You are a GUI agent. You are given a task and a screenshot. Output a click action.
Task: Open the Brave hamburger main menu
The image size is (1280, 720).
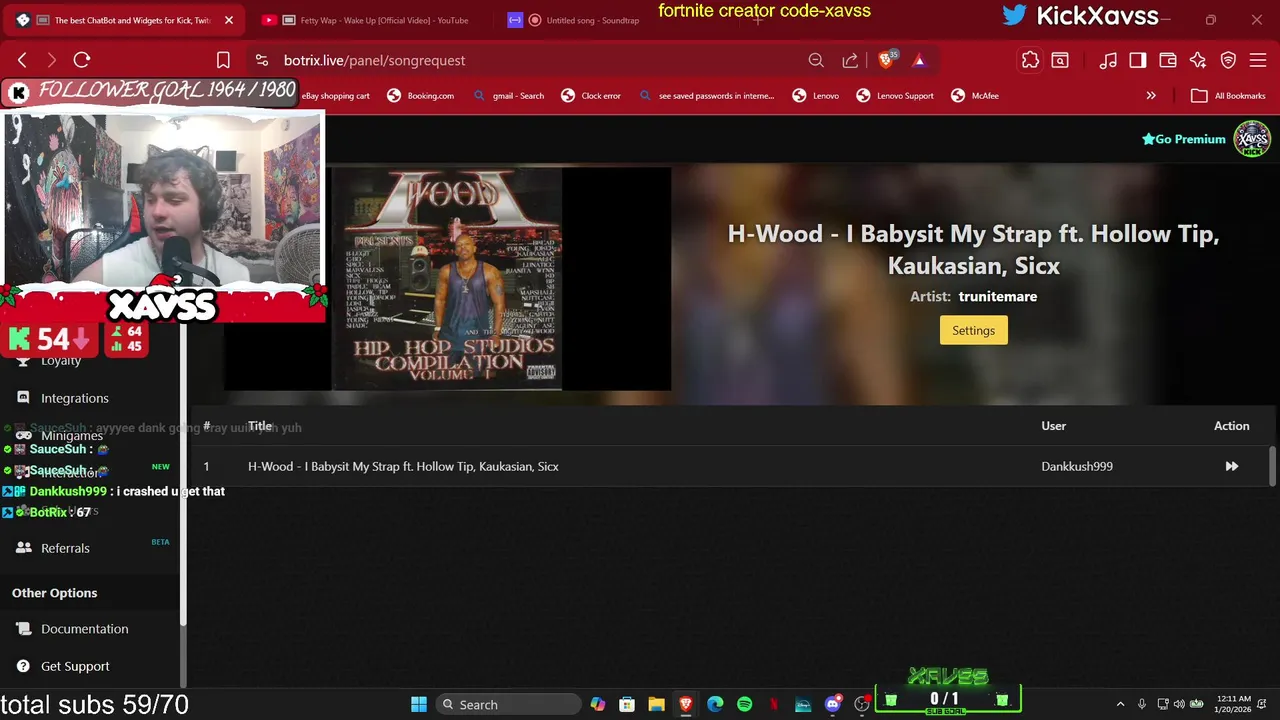(x=1259, y=60)
